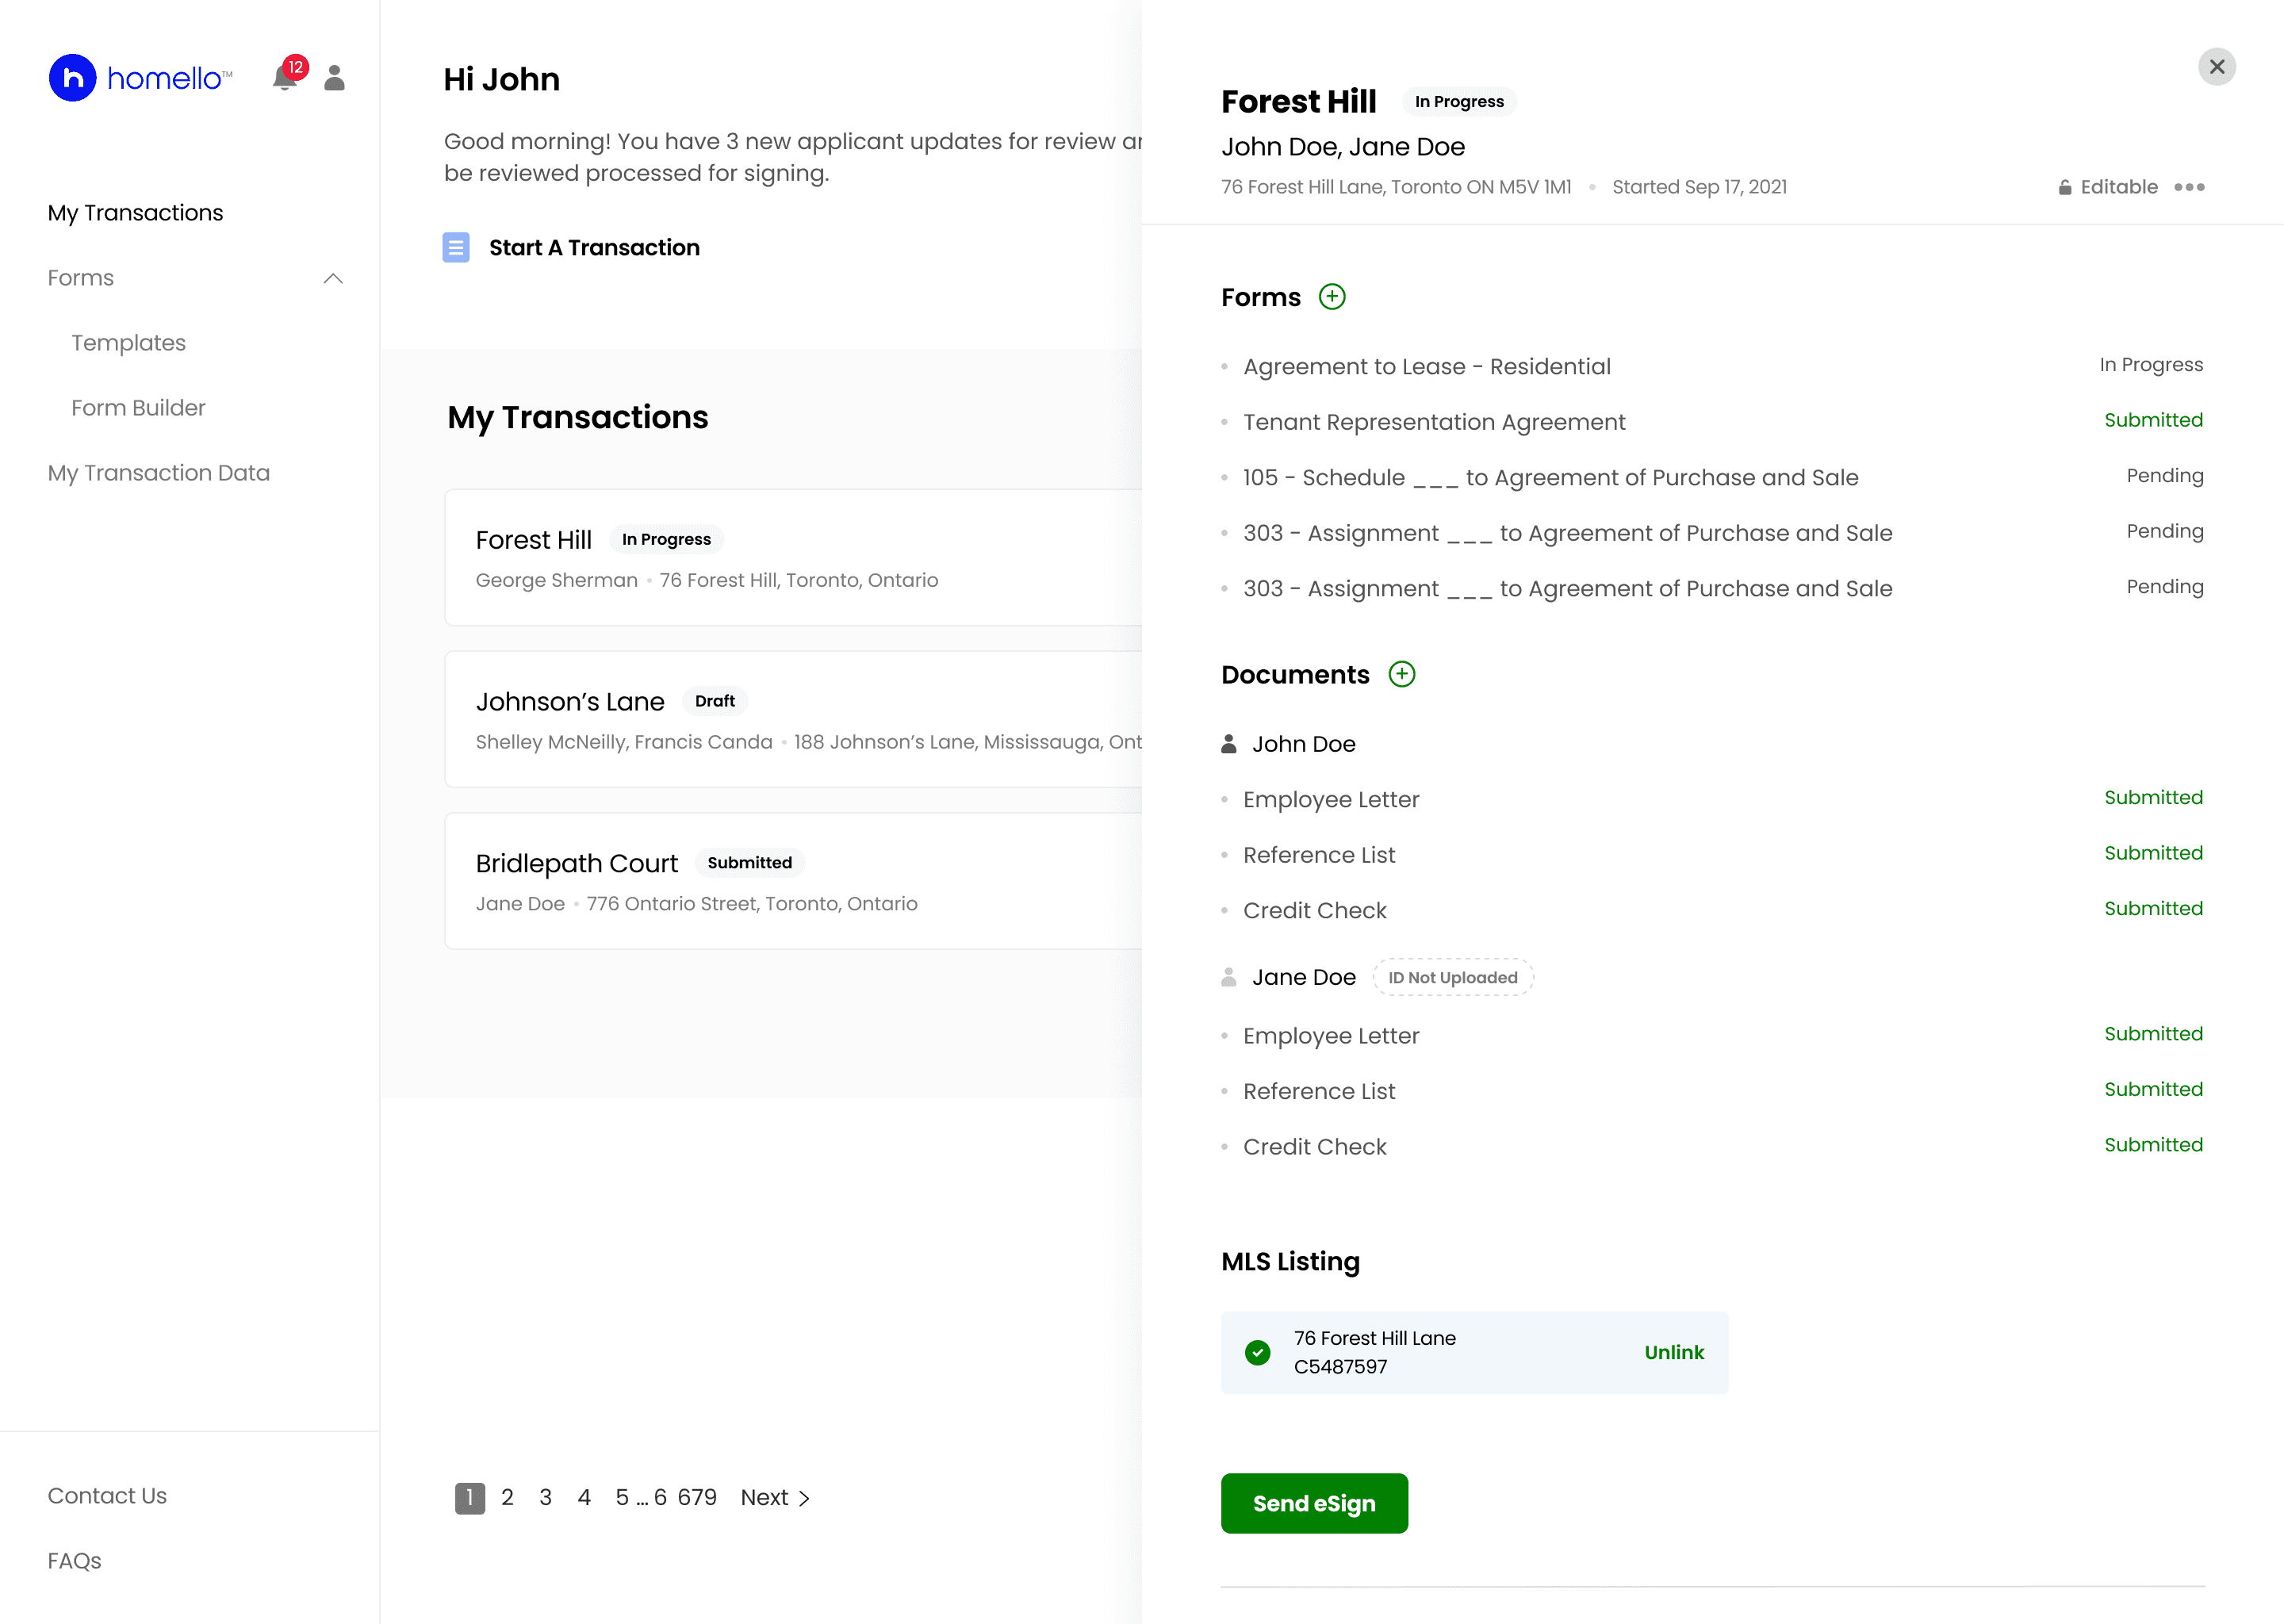Click the homello logo

141,78
